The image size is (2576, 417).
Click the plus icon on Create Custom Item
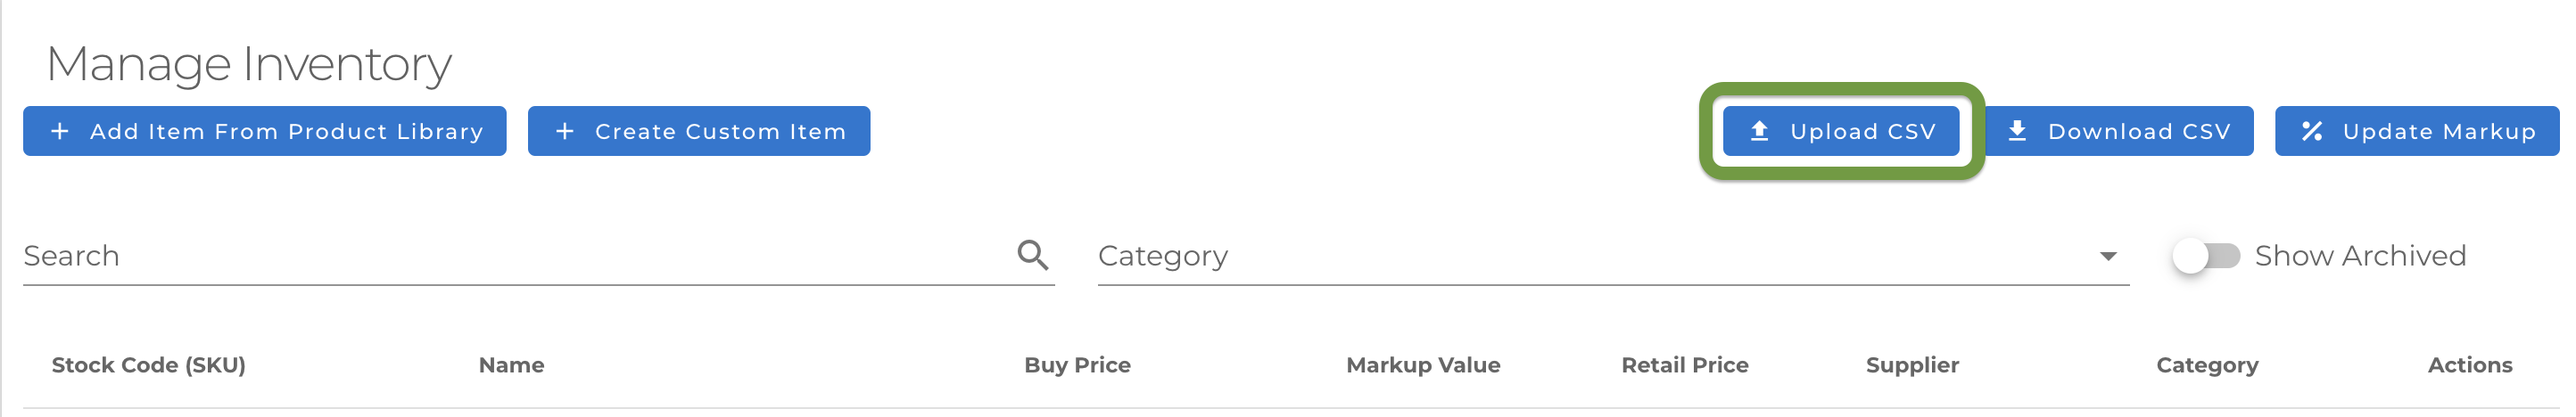565,131
